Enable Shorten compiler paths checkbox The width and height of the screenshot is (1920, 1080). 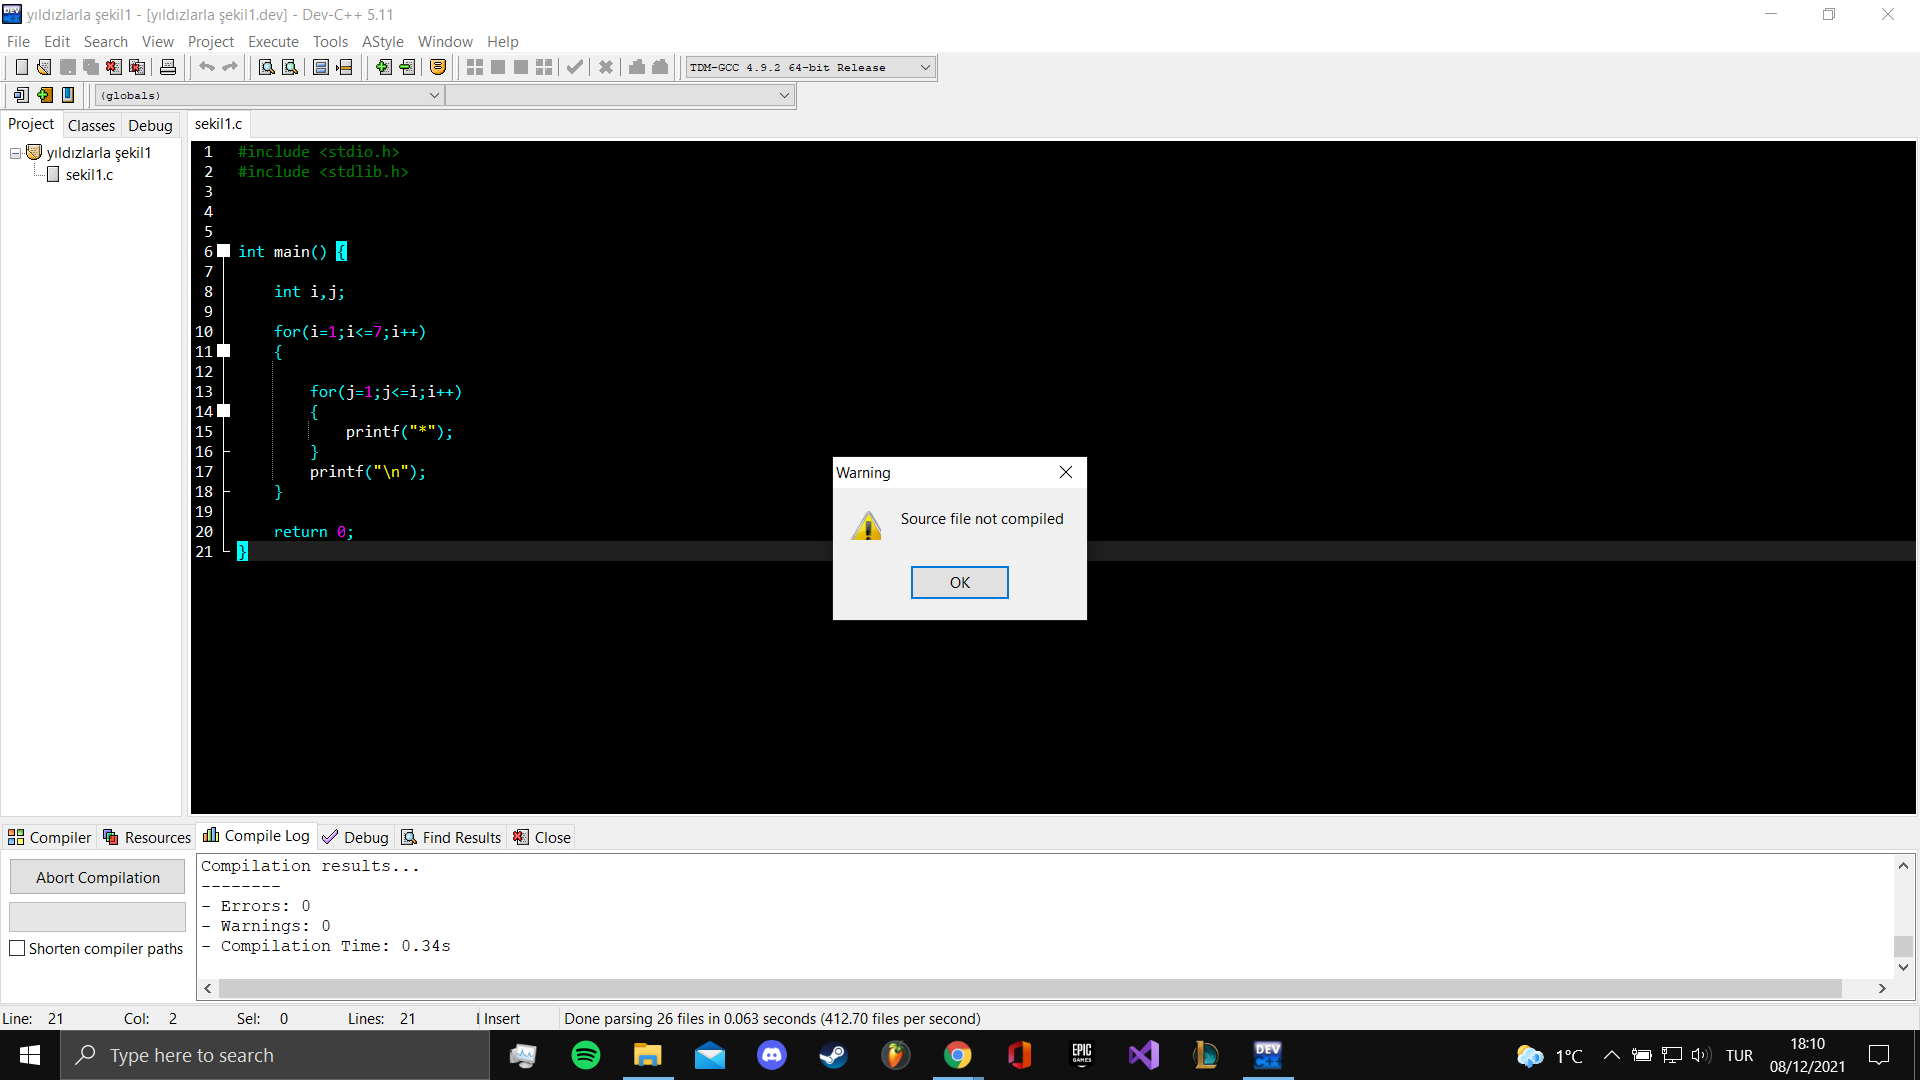[x=17, y=948]
